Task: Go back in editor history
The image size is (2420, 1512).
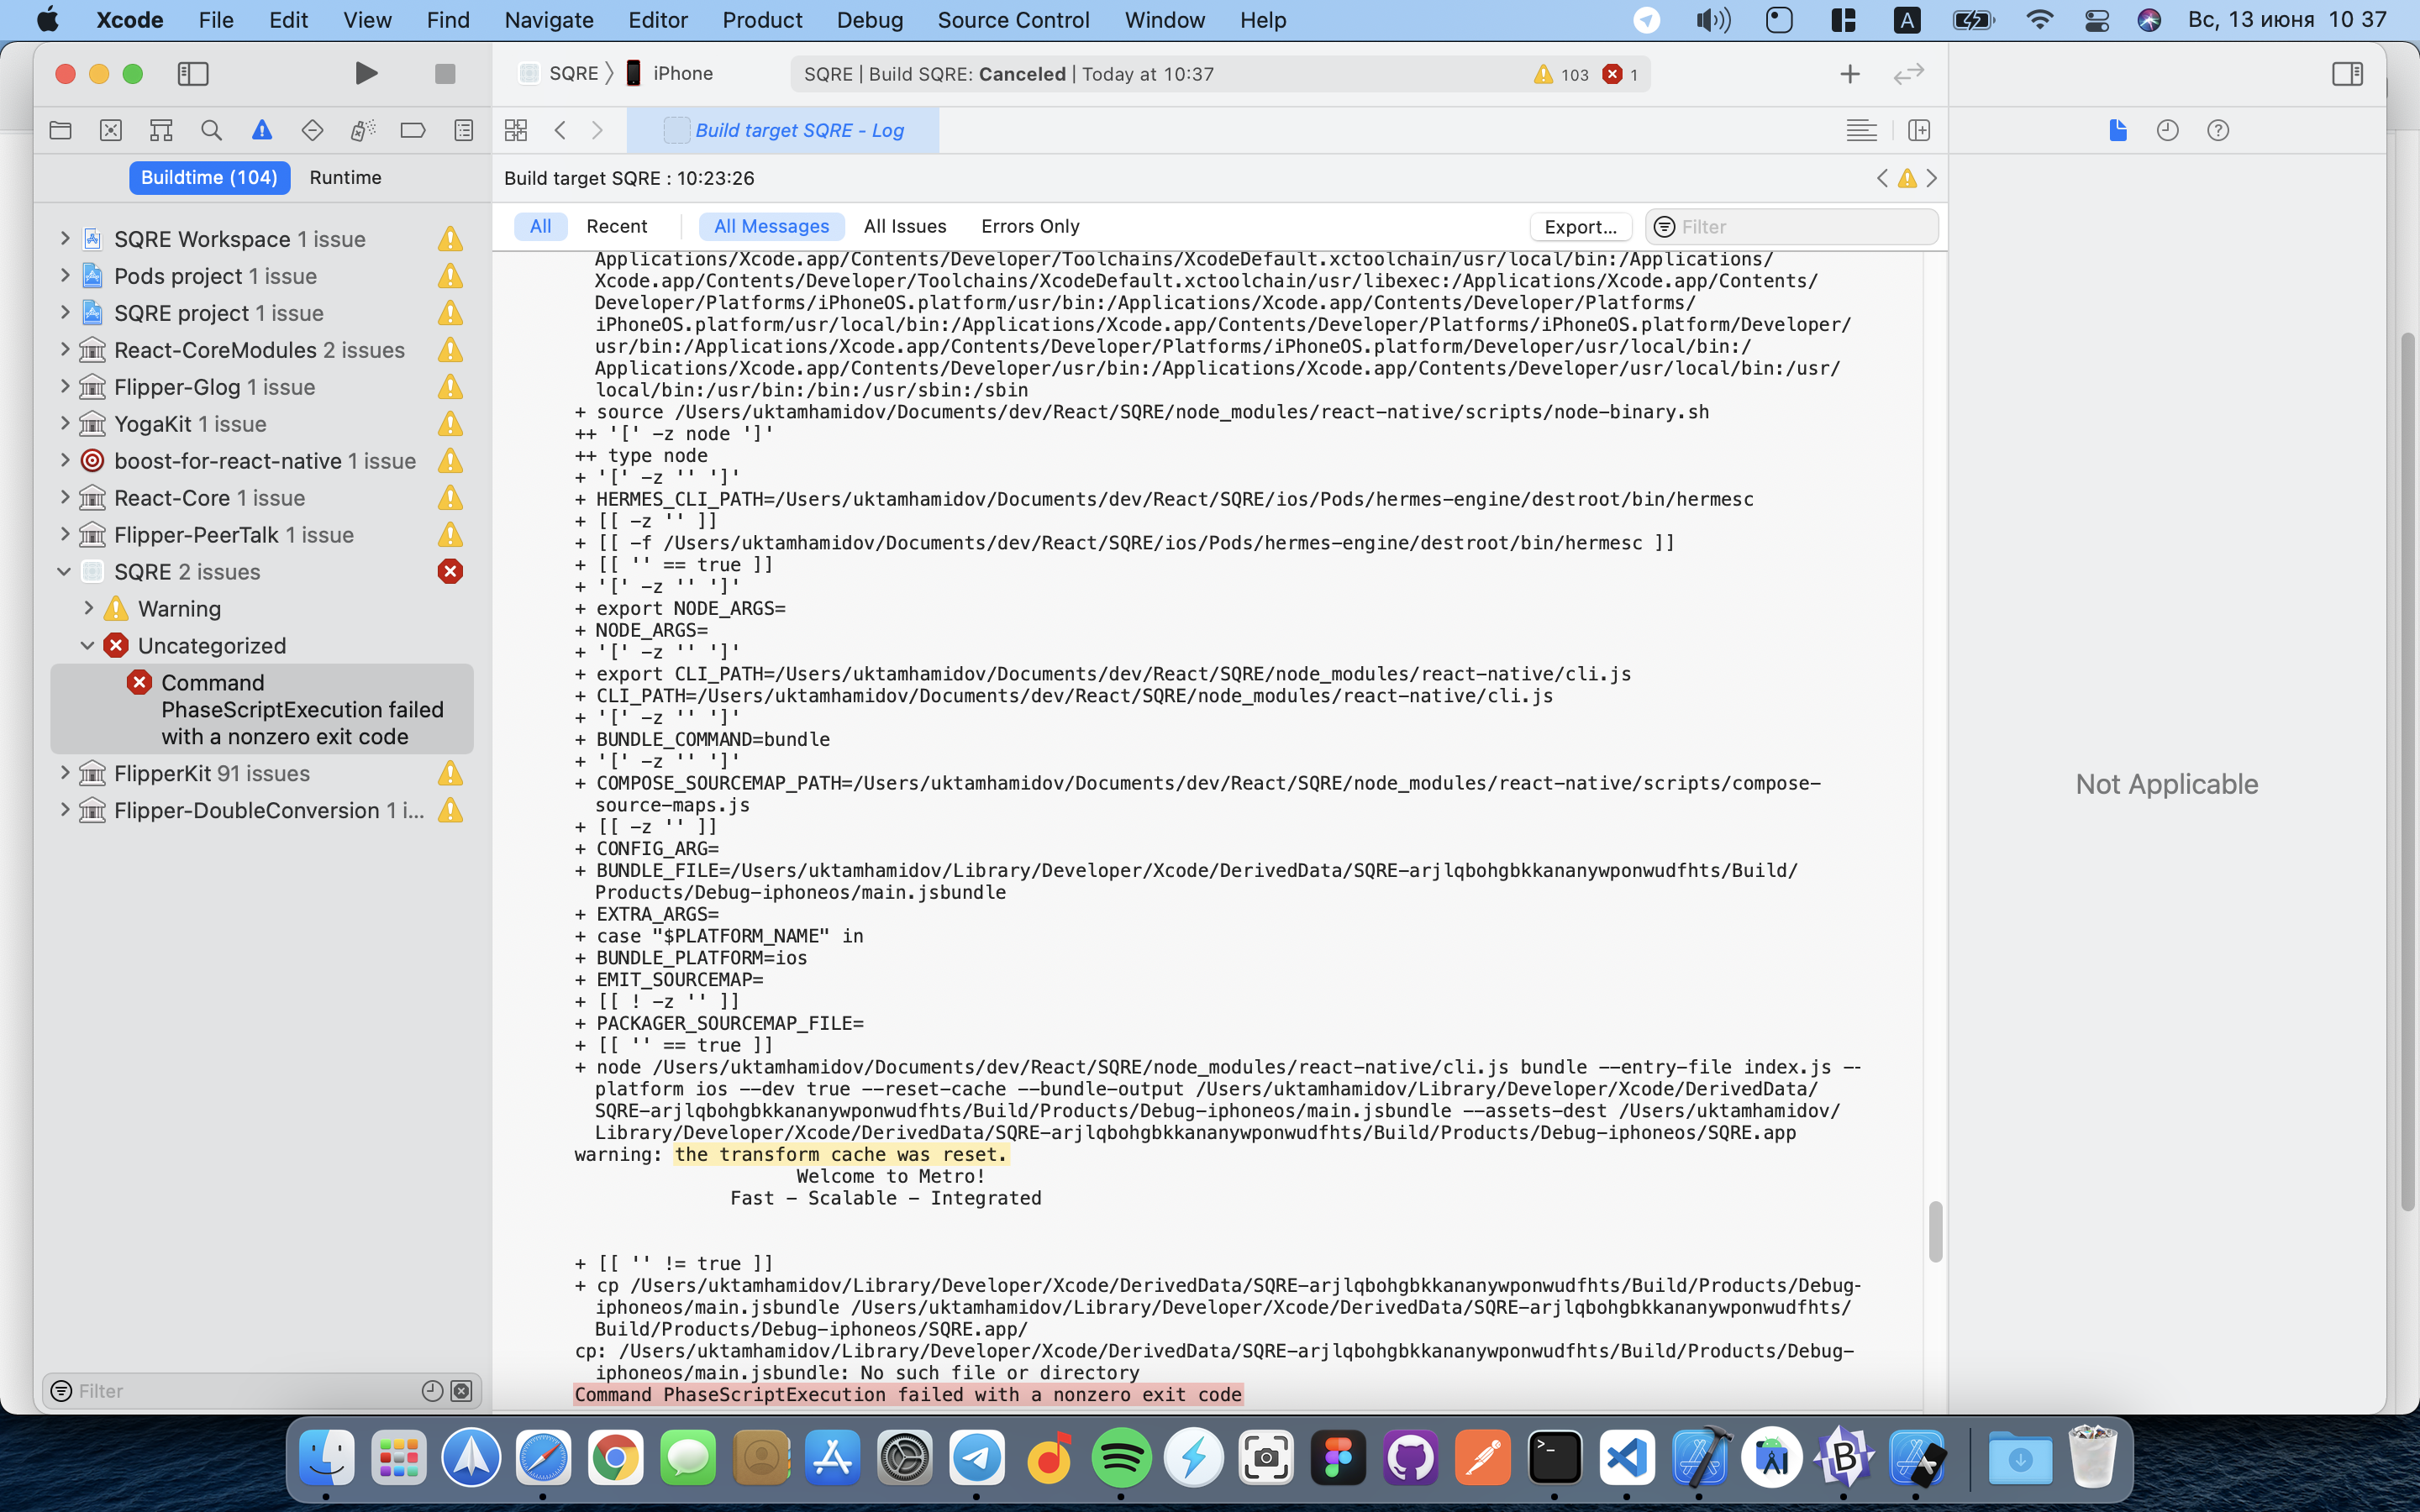Action: (x=561, y=130)
